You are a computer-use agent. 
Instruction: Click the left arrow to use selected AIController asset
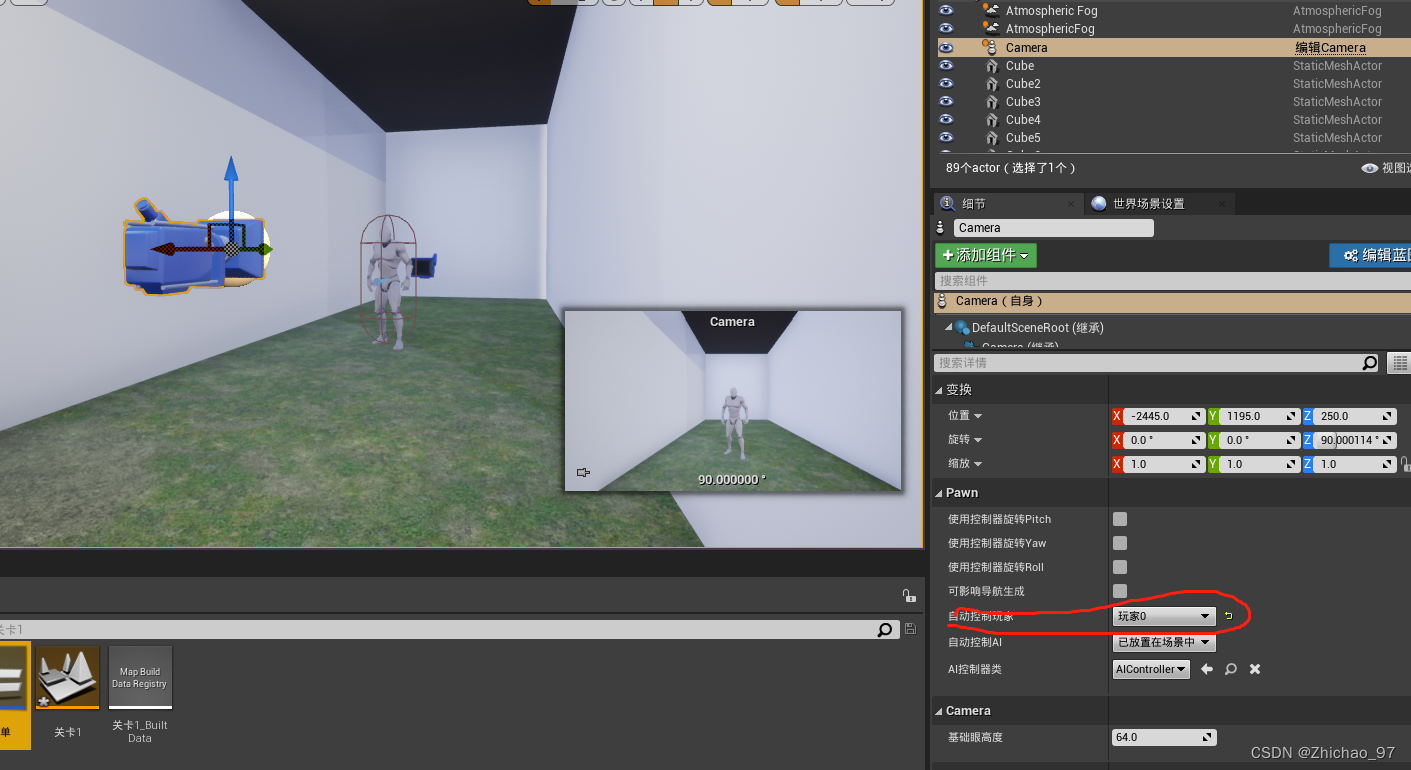tap(1206, 669)
